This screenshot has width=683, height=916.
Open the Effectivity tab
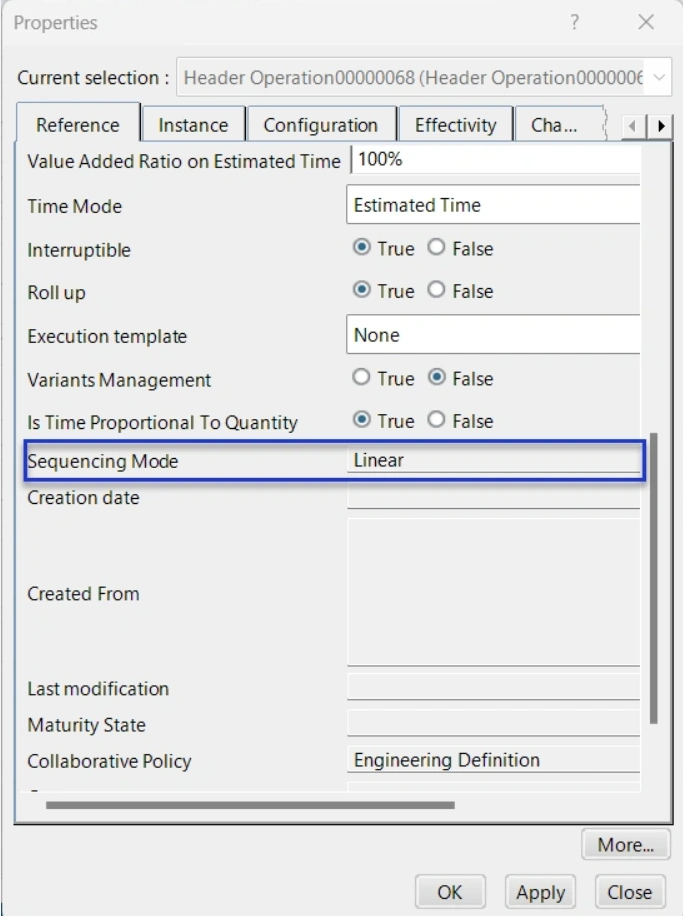tap(455, 126)
